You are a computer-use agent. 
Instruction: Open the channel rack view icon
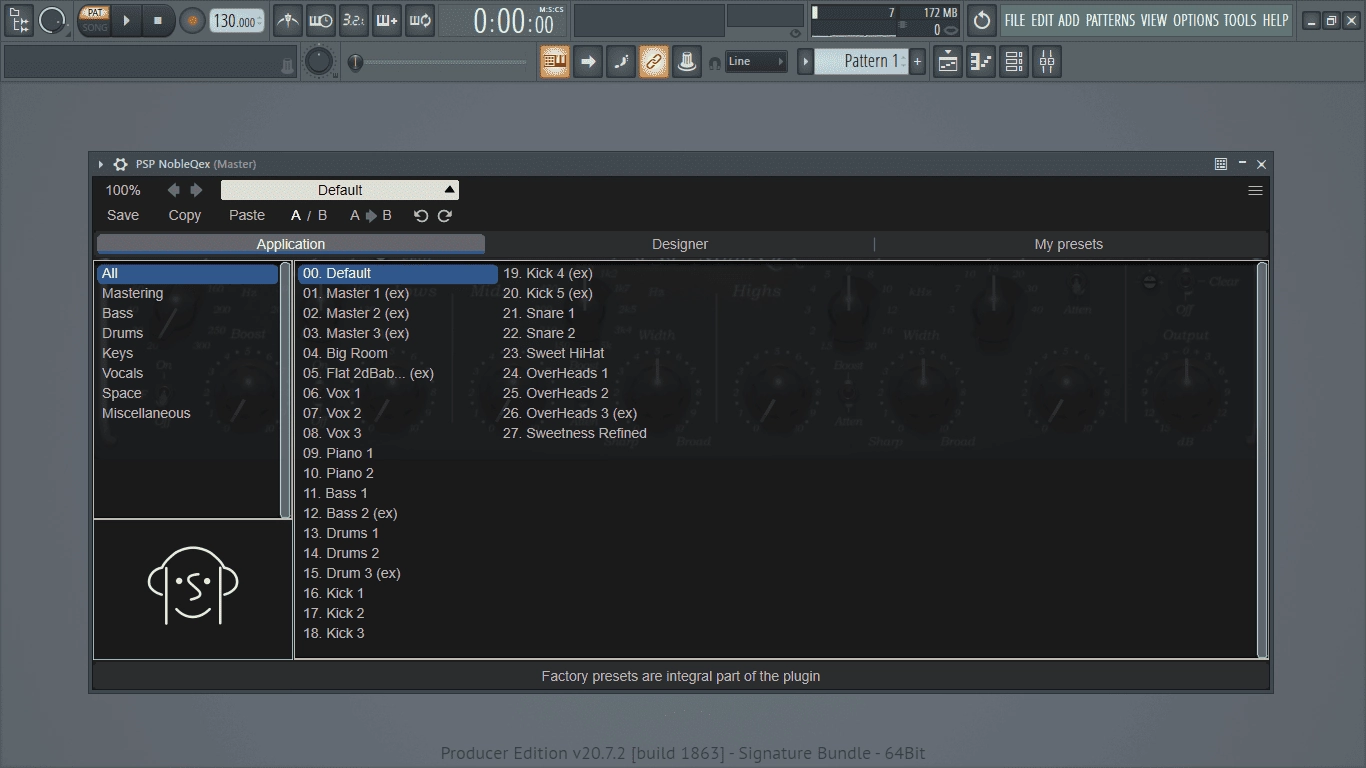point(1014,62)
